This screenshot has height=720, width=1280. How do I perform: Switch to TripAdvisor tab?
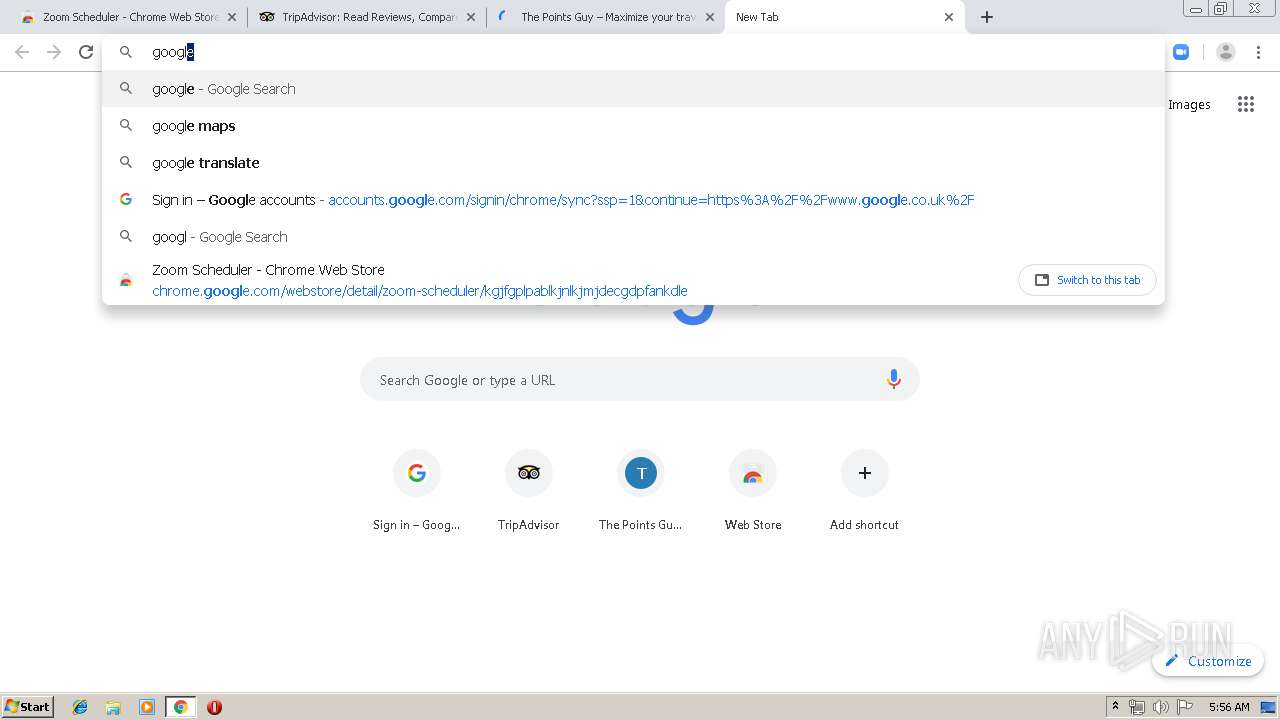click(367, 17)
